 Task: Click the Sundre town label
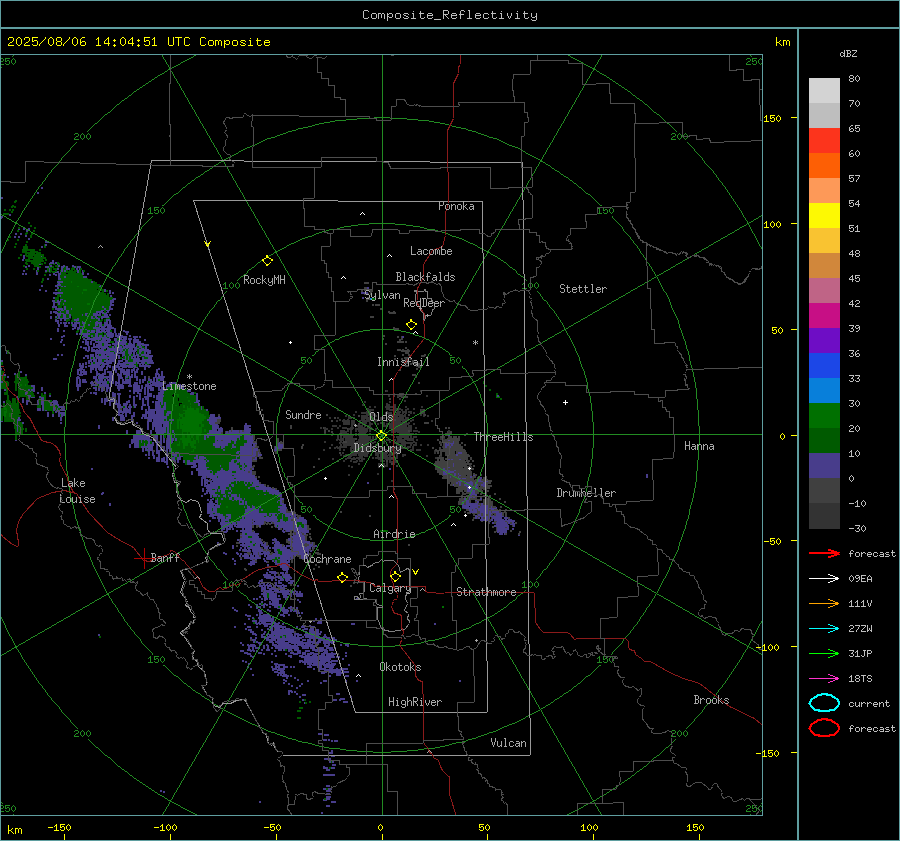tap(303, 415)
